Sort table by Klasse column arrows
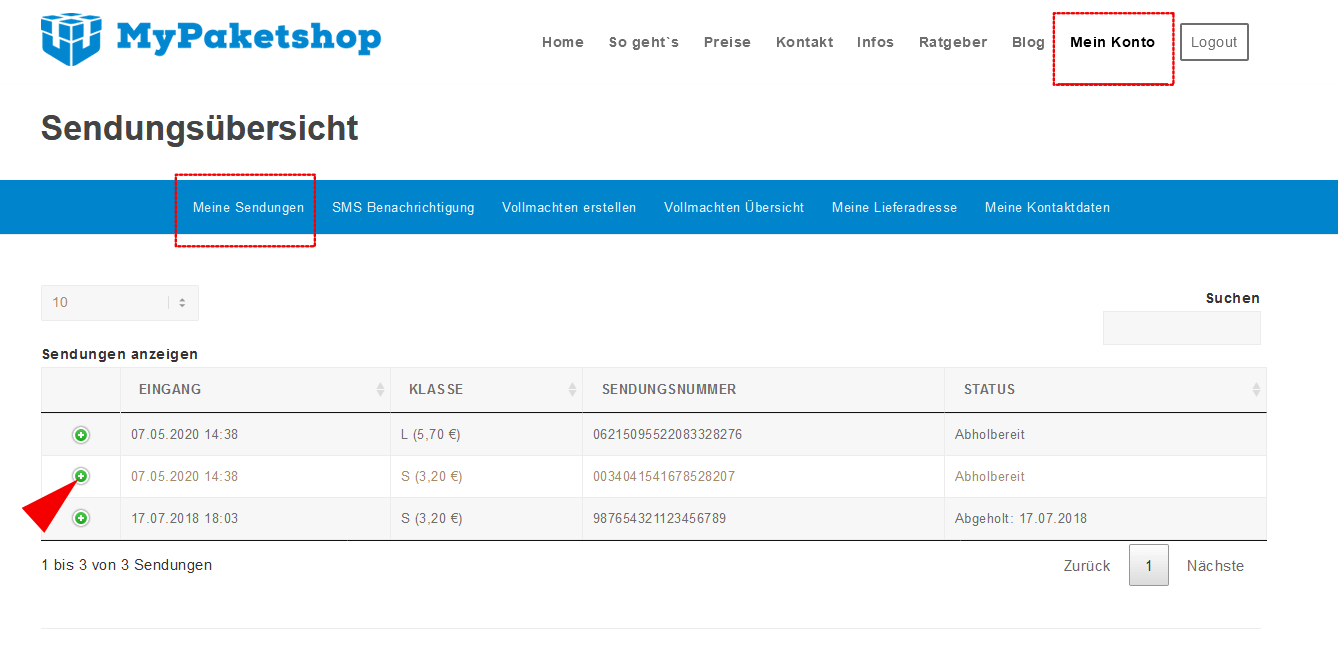Screen dimensions: 1338x652 tap(572, 390)
